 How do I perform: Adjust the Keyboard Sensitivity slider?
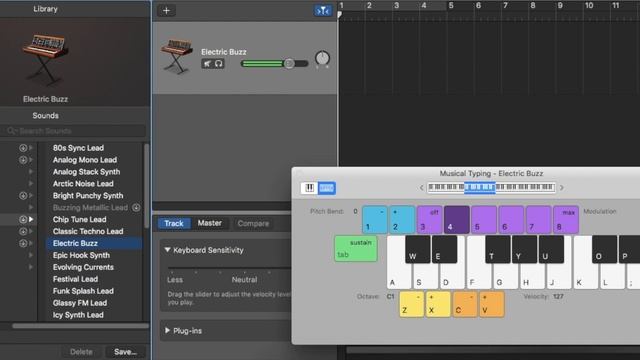point(229,269)
